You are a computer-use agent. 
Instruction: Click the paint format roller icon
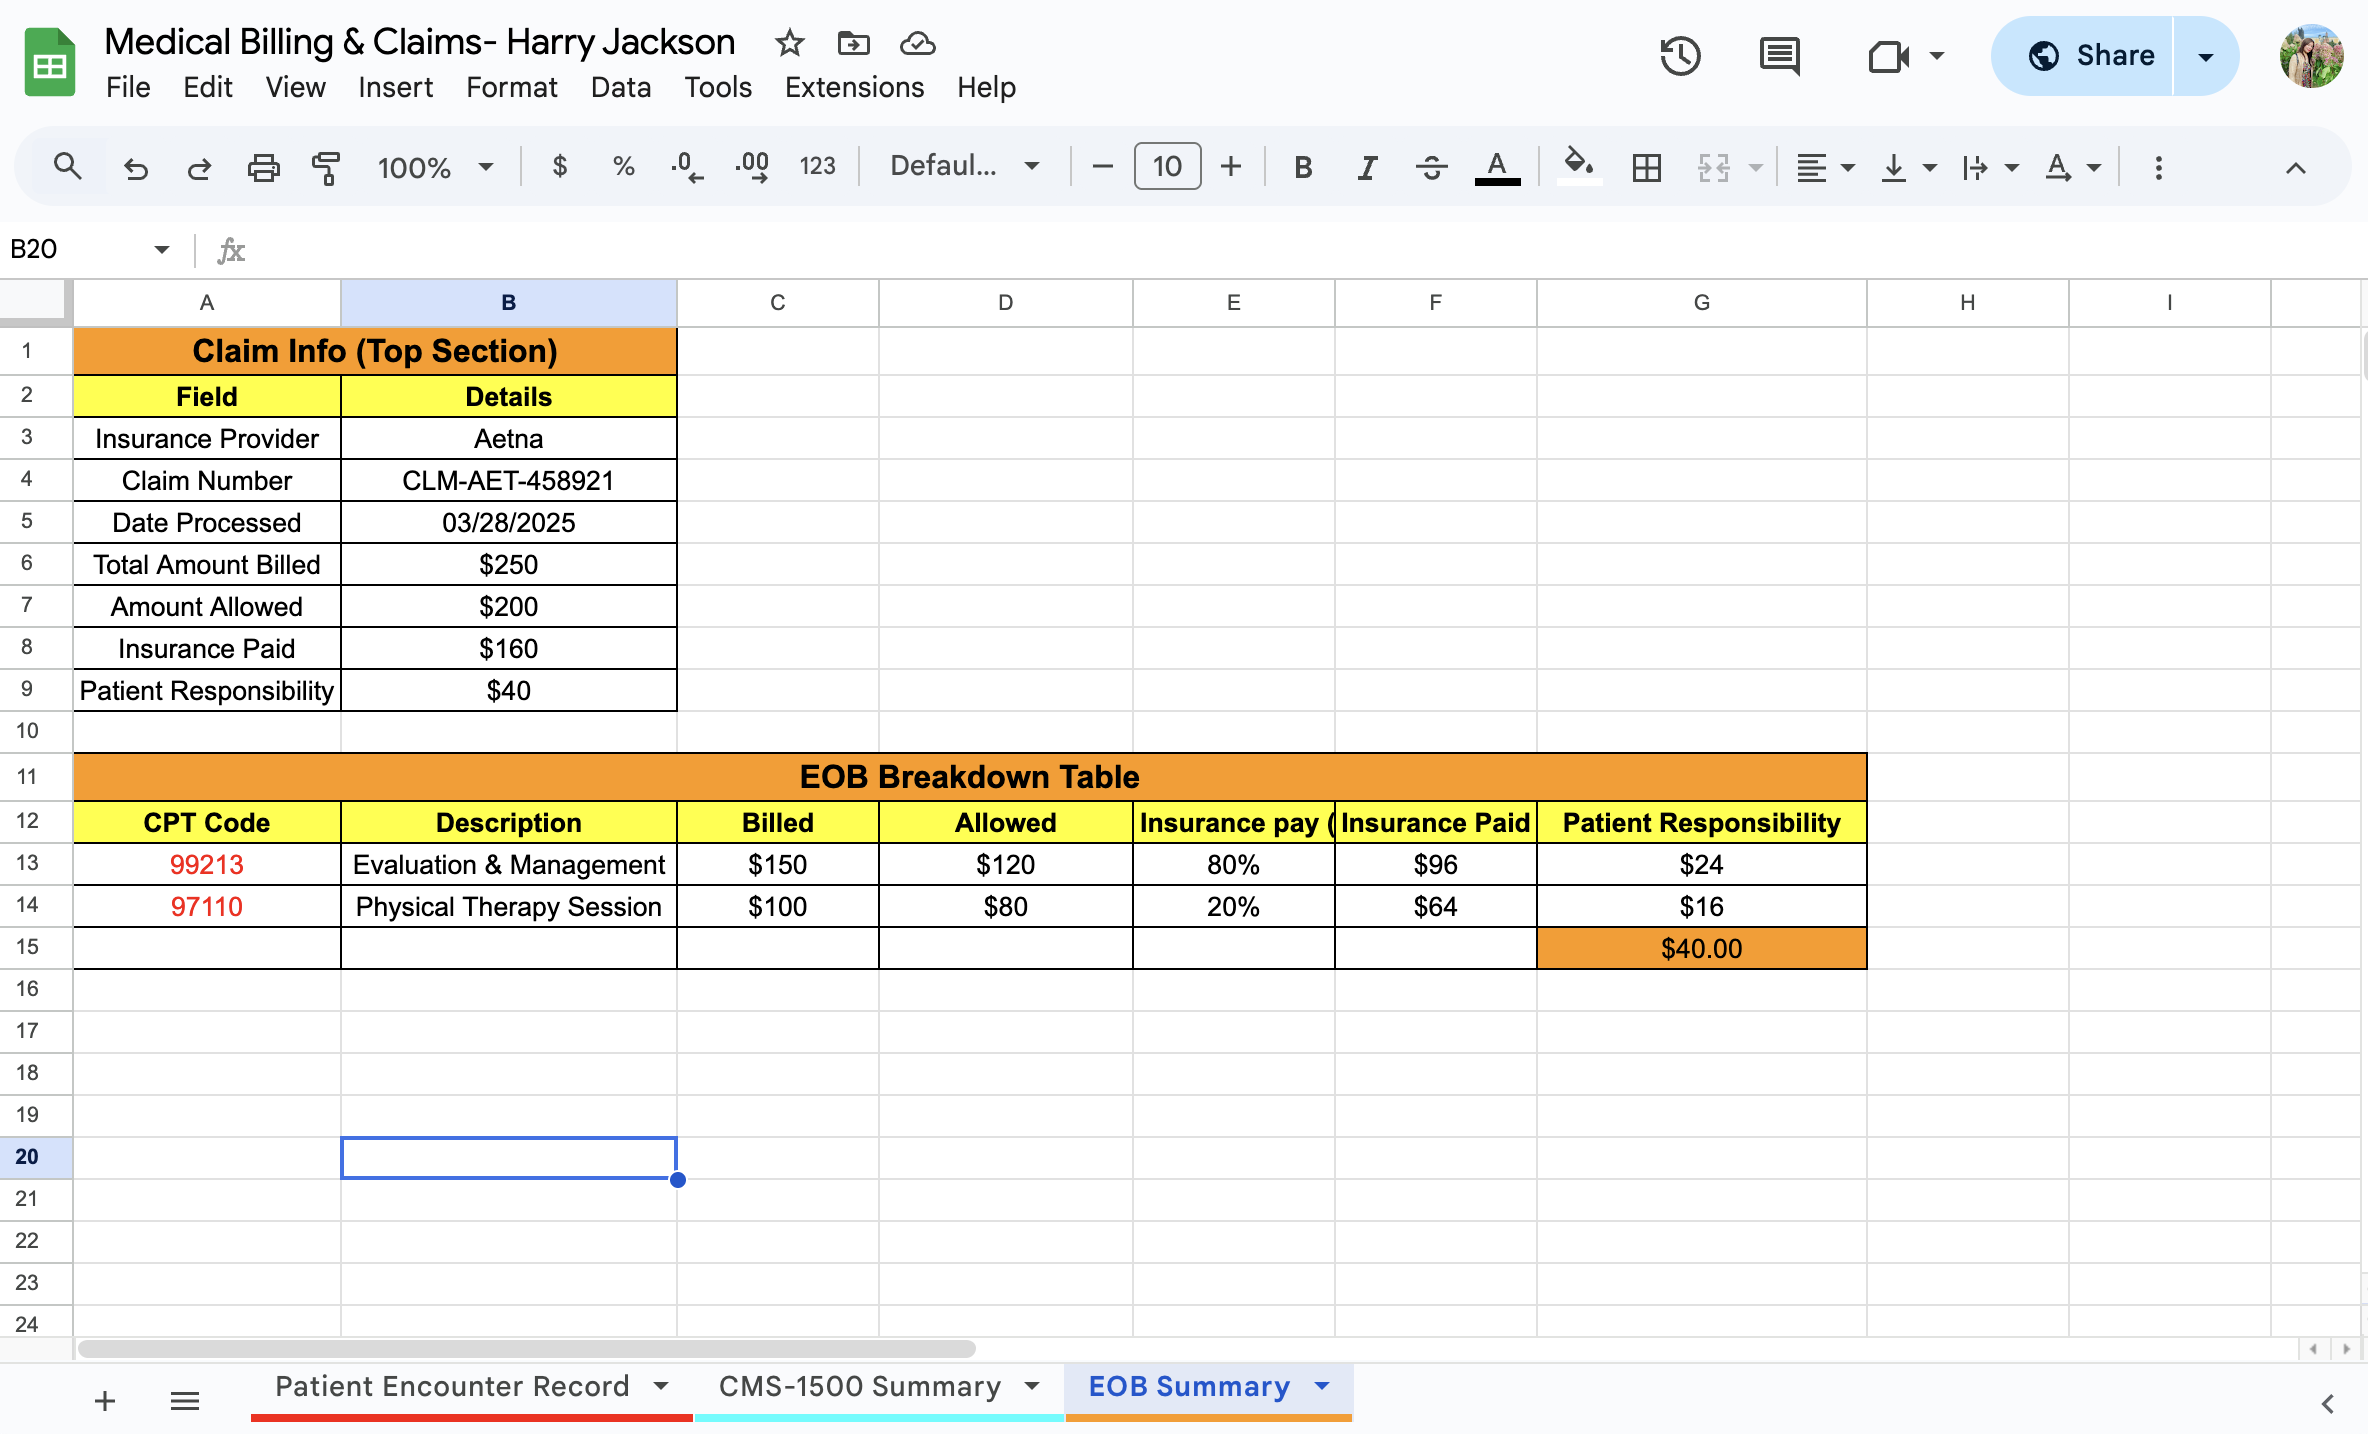click(x=326, y=167)
